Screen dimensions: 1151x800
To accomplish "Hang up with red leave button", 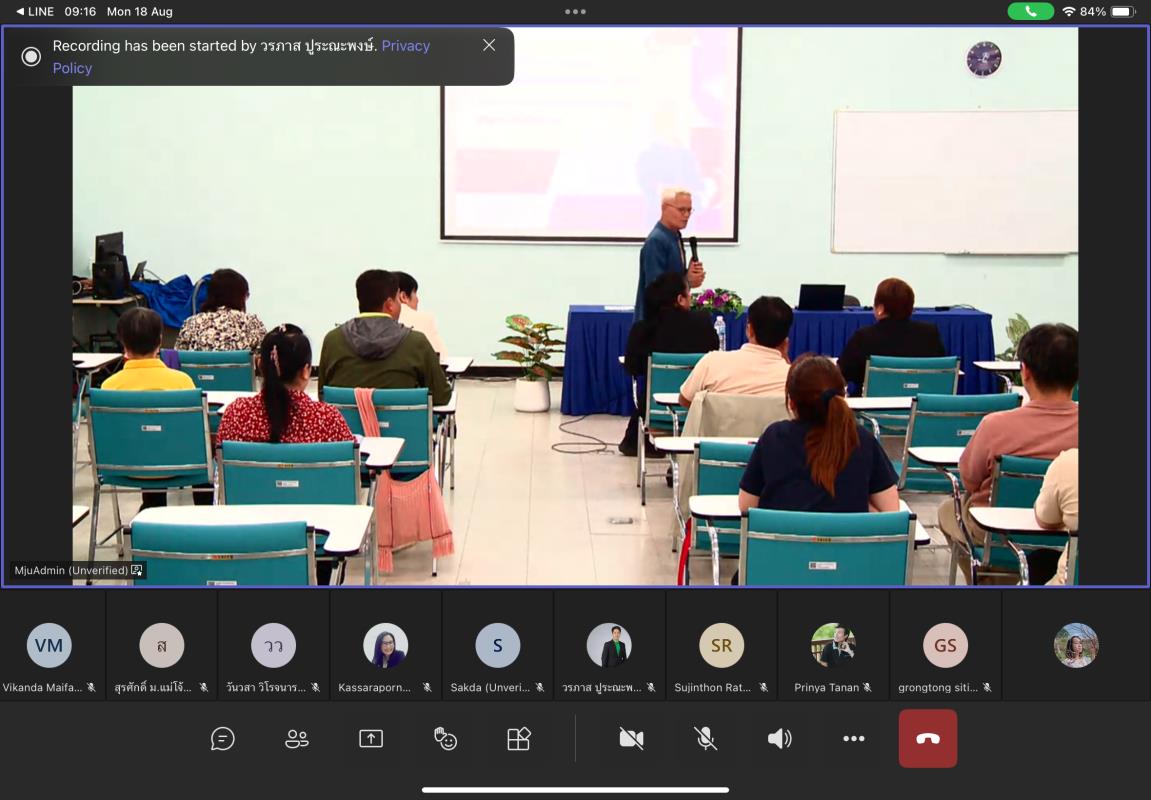I will (x=927, y=739).
